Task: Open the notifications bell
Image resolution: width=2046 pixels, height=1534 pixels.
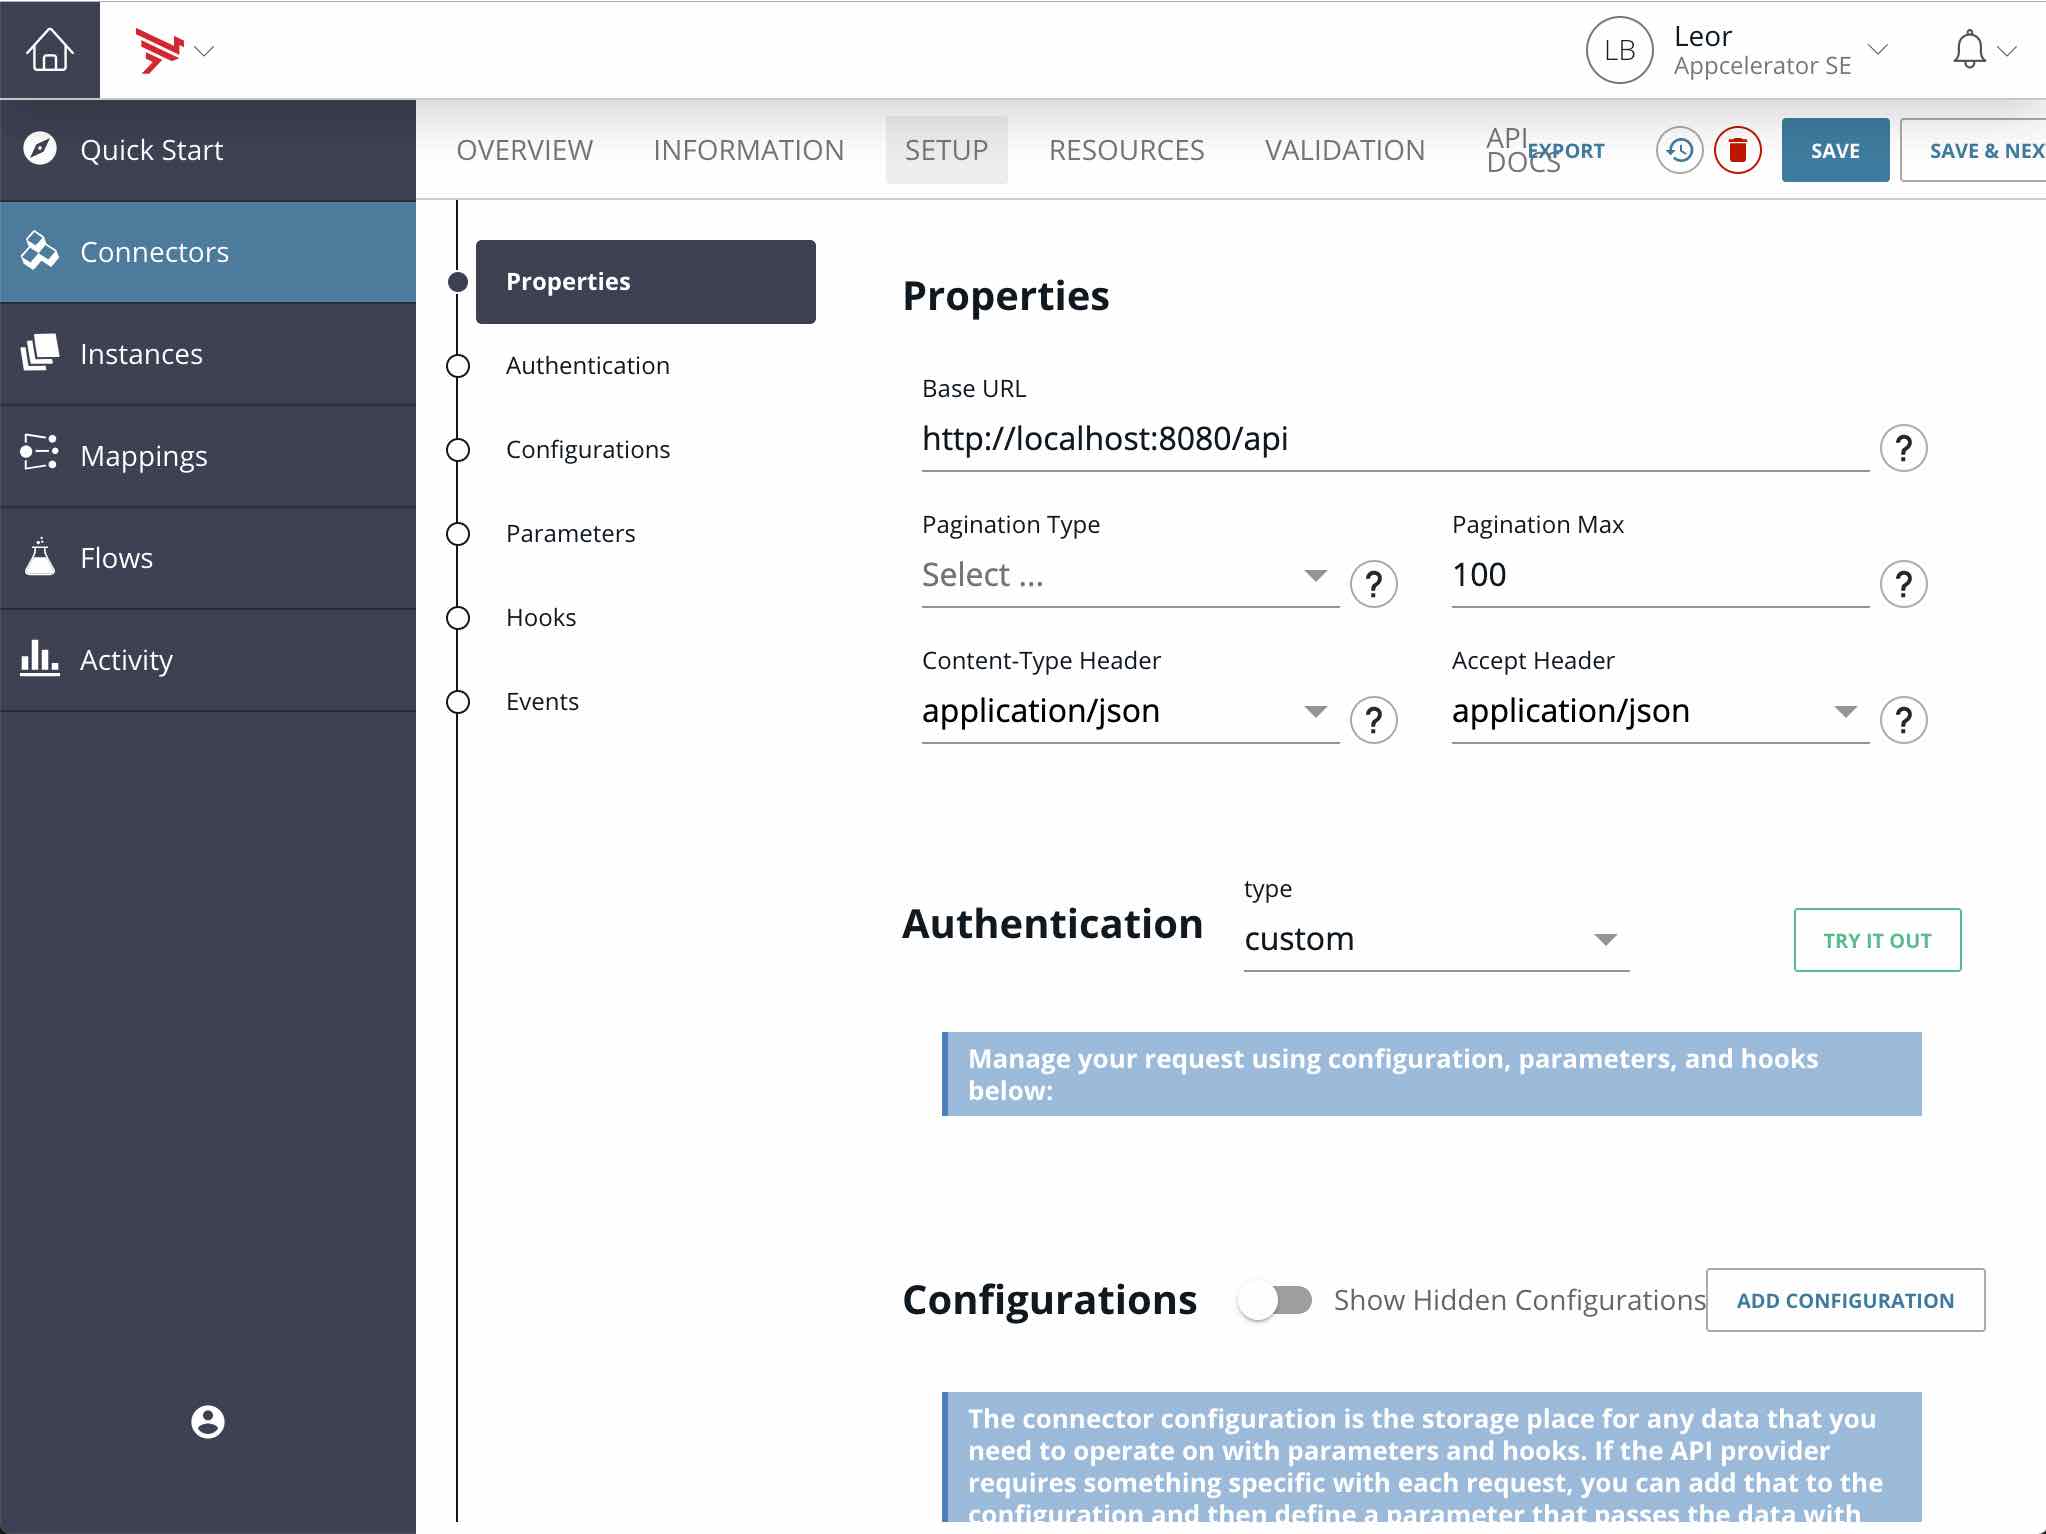Action: 1968,49
